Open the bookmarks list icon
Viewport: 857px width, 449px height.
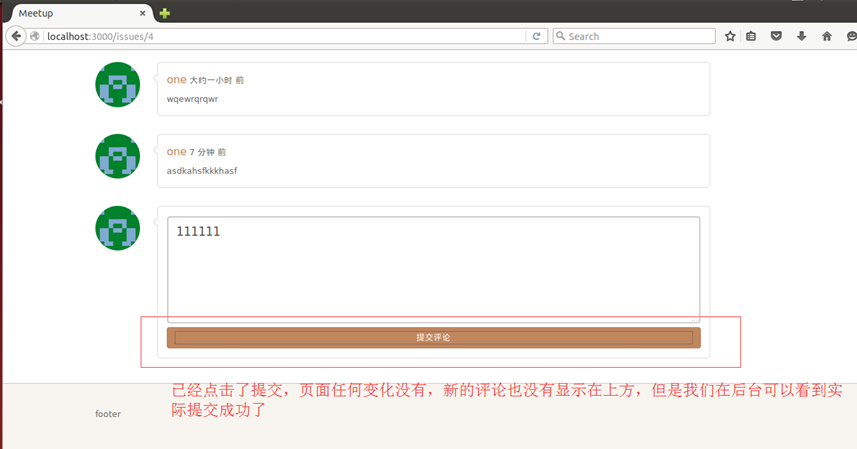751,36
